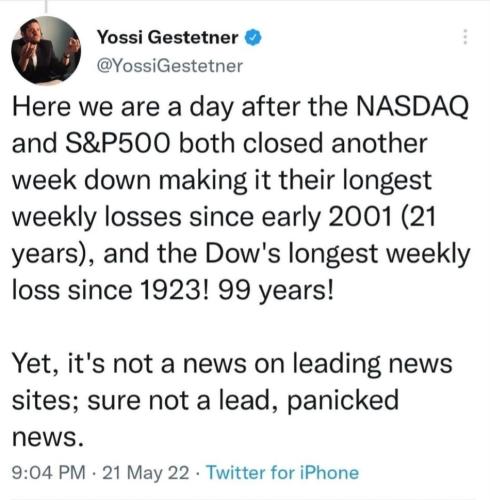This screenshot has height=500, width=490.
Task: Click the thread connector line above the avatar
Action: coord(46,6)
